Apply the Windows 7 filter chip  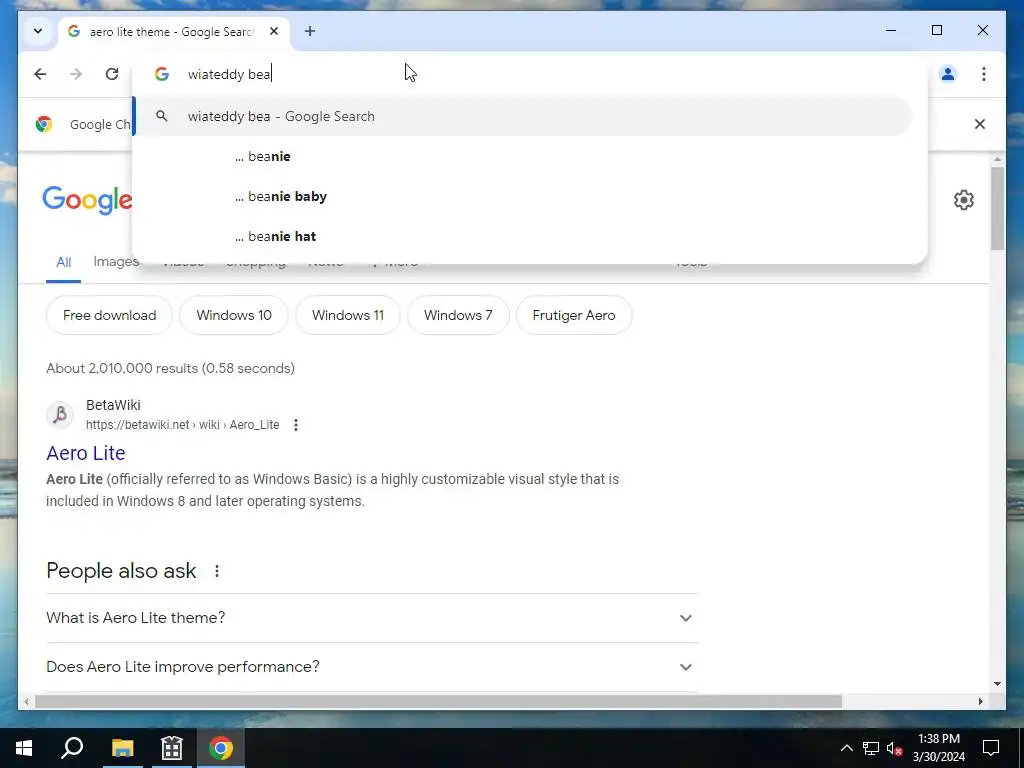(x=458, y=315)
